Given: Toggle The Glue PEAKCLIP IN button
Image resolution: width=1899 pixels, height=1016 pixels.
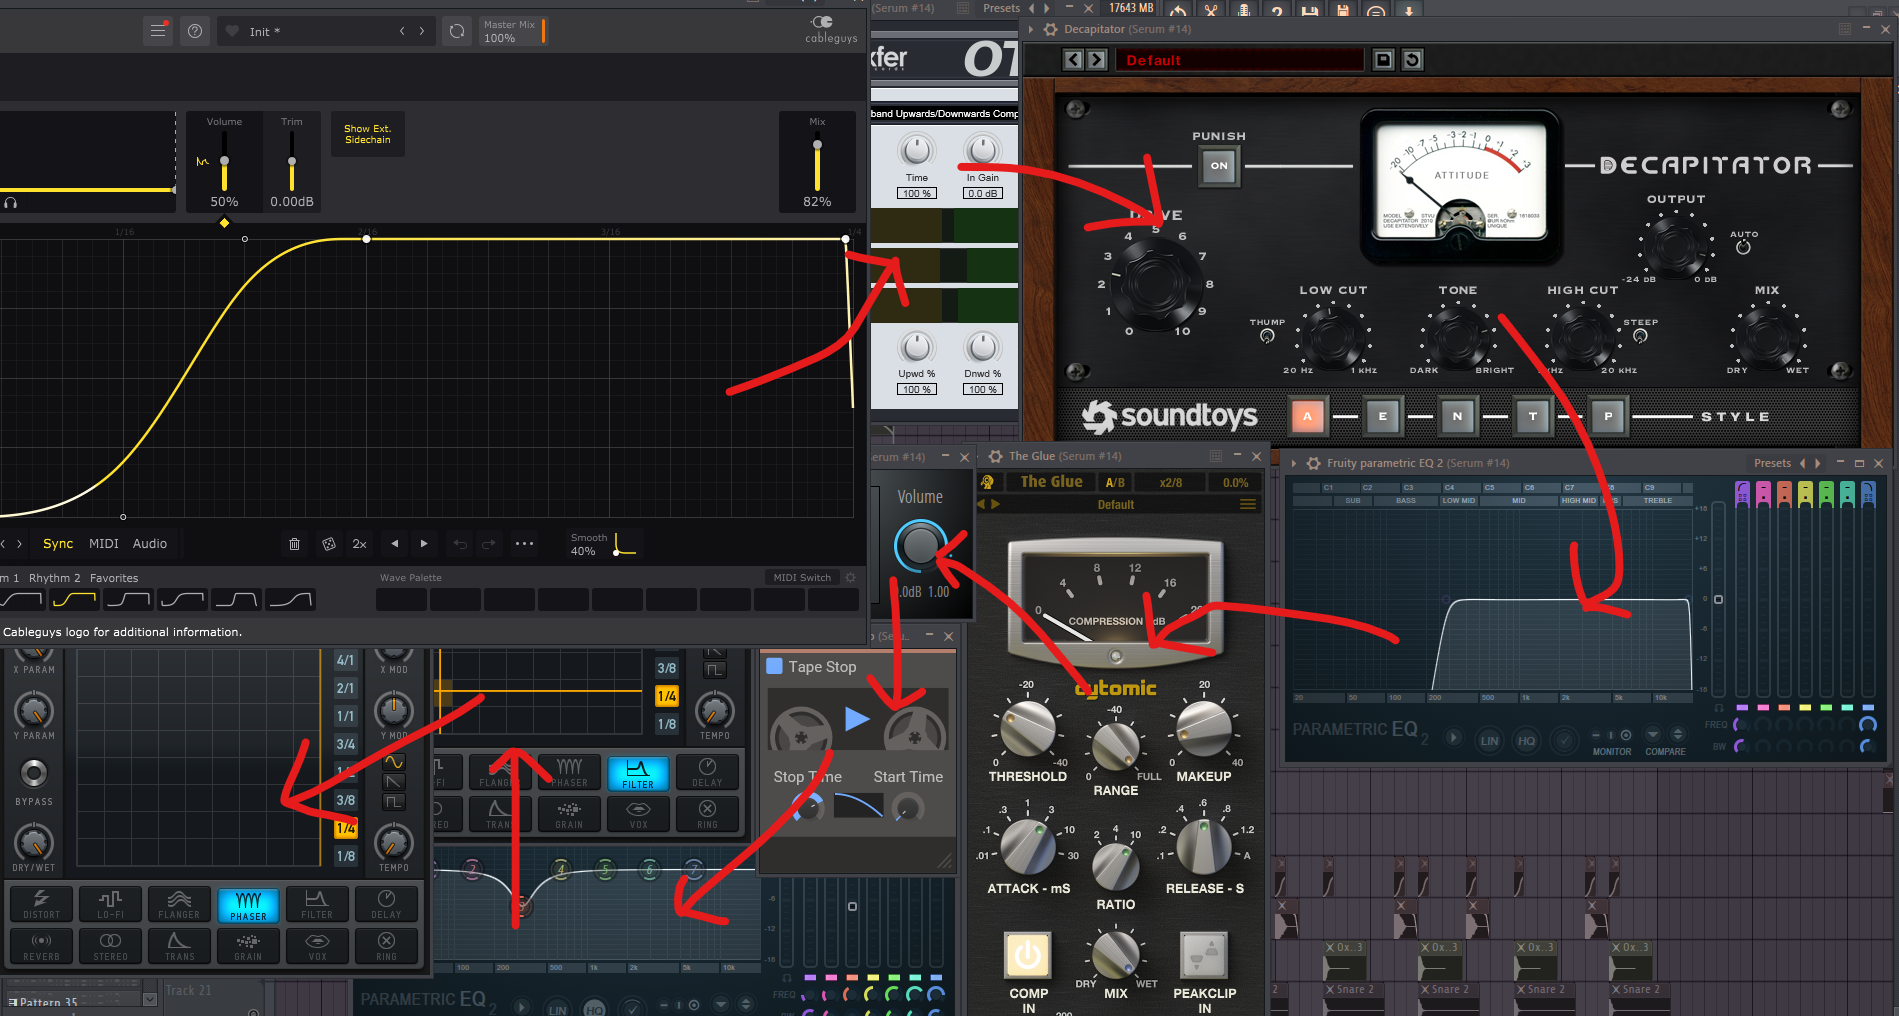Looking at the screenshot, I should 1204,956.
